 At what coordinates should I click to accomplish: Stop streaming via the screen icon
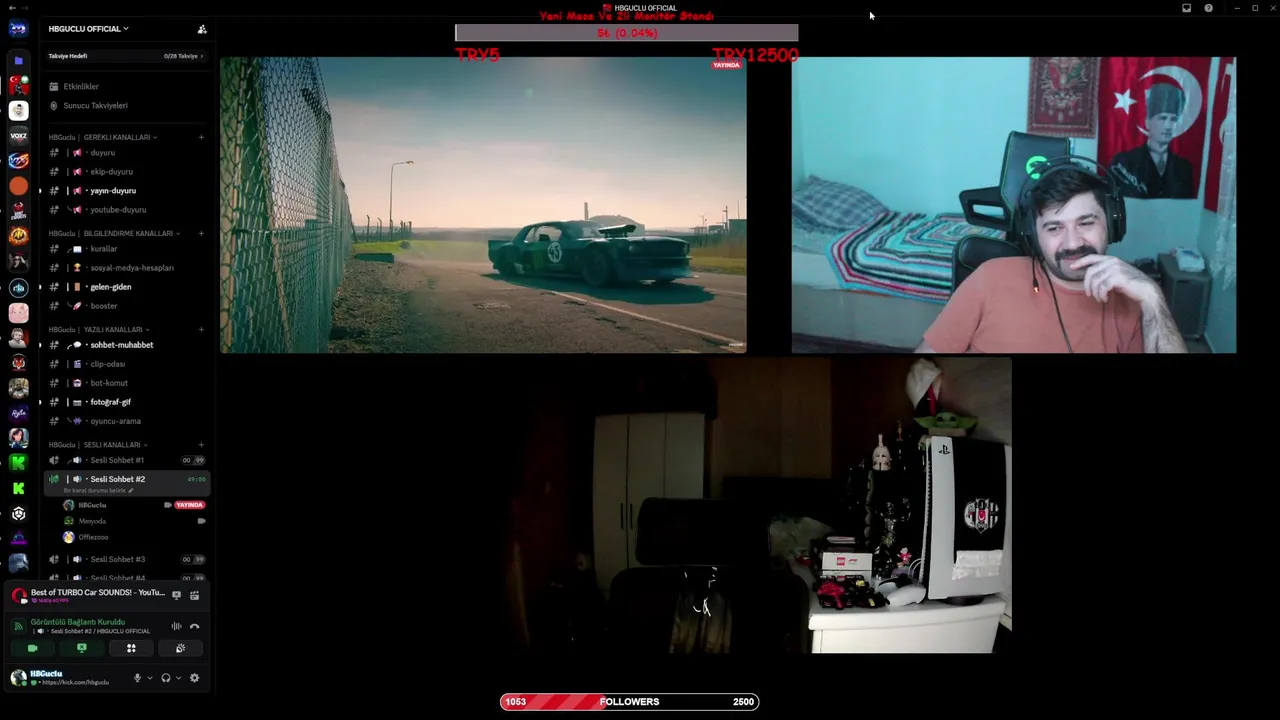(x=176, y=595)
